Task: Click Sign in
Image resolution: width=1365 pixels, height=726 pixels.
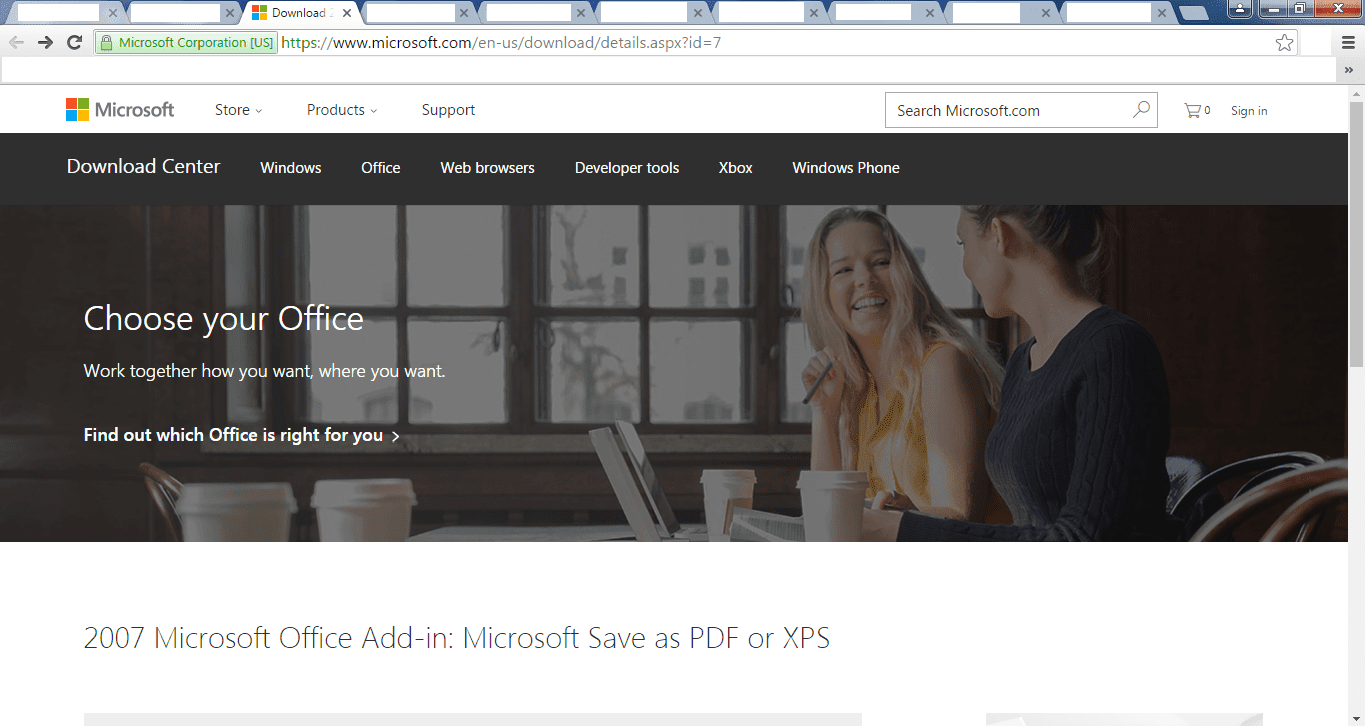Action: (1248, 110)
